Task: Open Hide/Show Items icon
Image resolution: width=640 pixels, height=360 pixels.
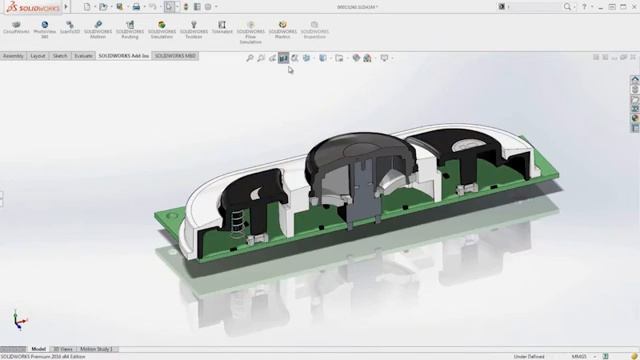Action: pyautogui.click(x=339, y=58)
